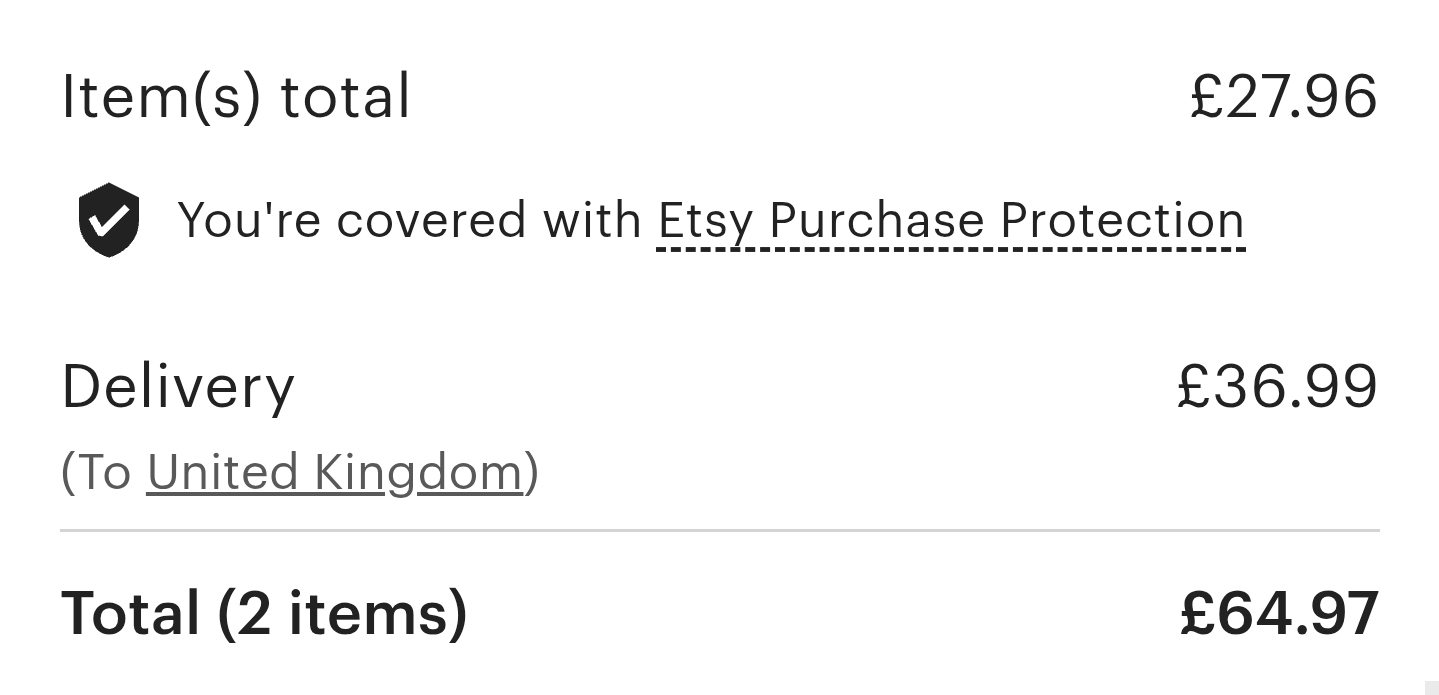Image resolution: width=1439 pixels, height=695 pixels.
Task: Click the word "Etsy" in the protection link
Action: (x=704, y=221)
